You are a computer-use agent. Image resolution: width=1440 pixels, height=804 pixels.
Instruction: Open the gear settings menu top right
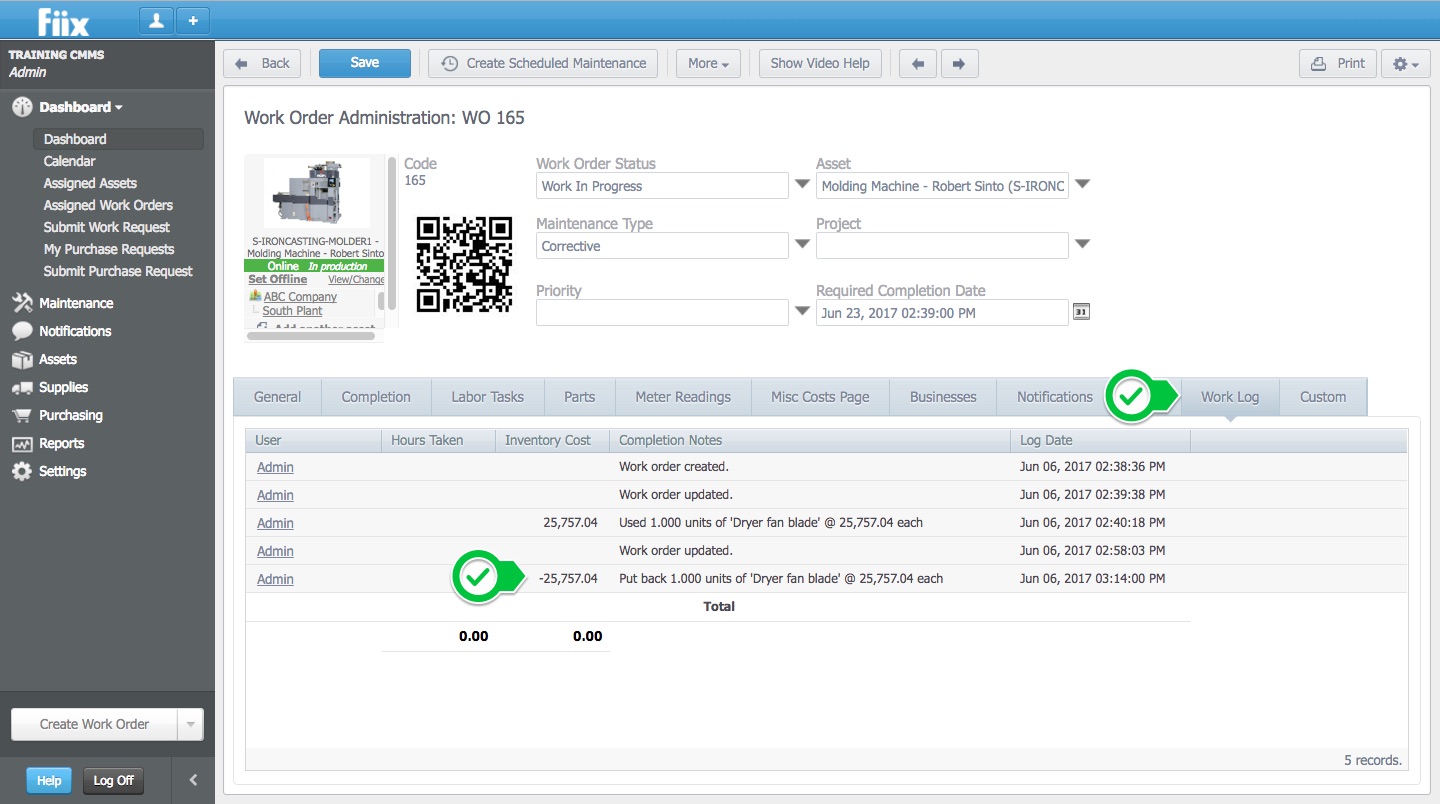(1406, 63)
